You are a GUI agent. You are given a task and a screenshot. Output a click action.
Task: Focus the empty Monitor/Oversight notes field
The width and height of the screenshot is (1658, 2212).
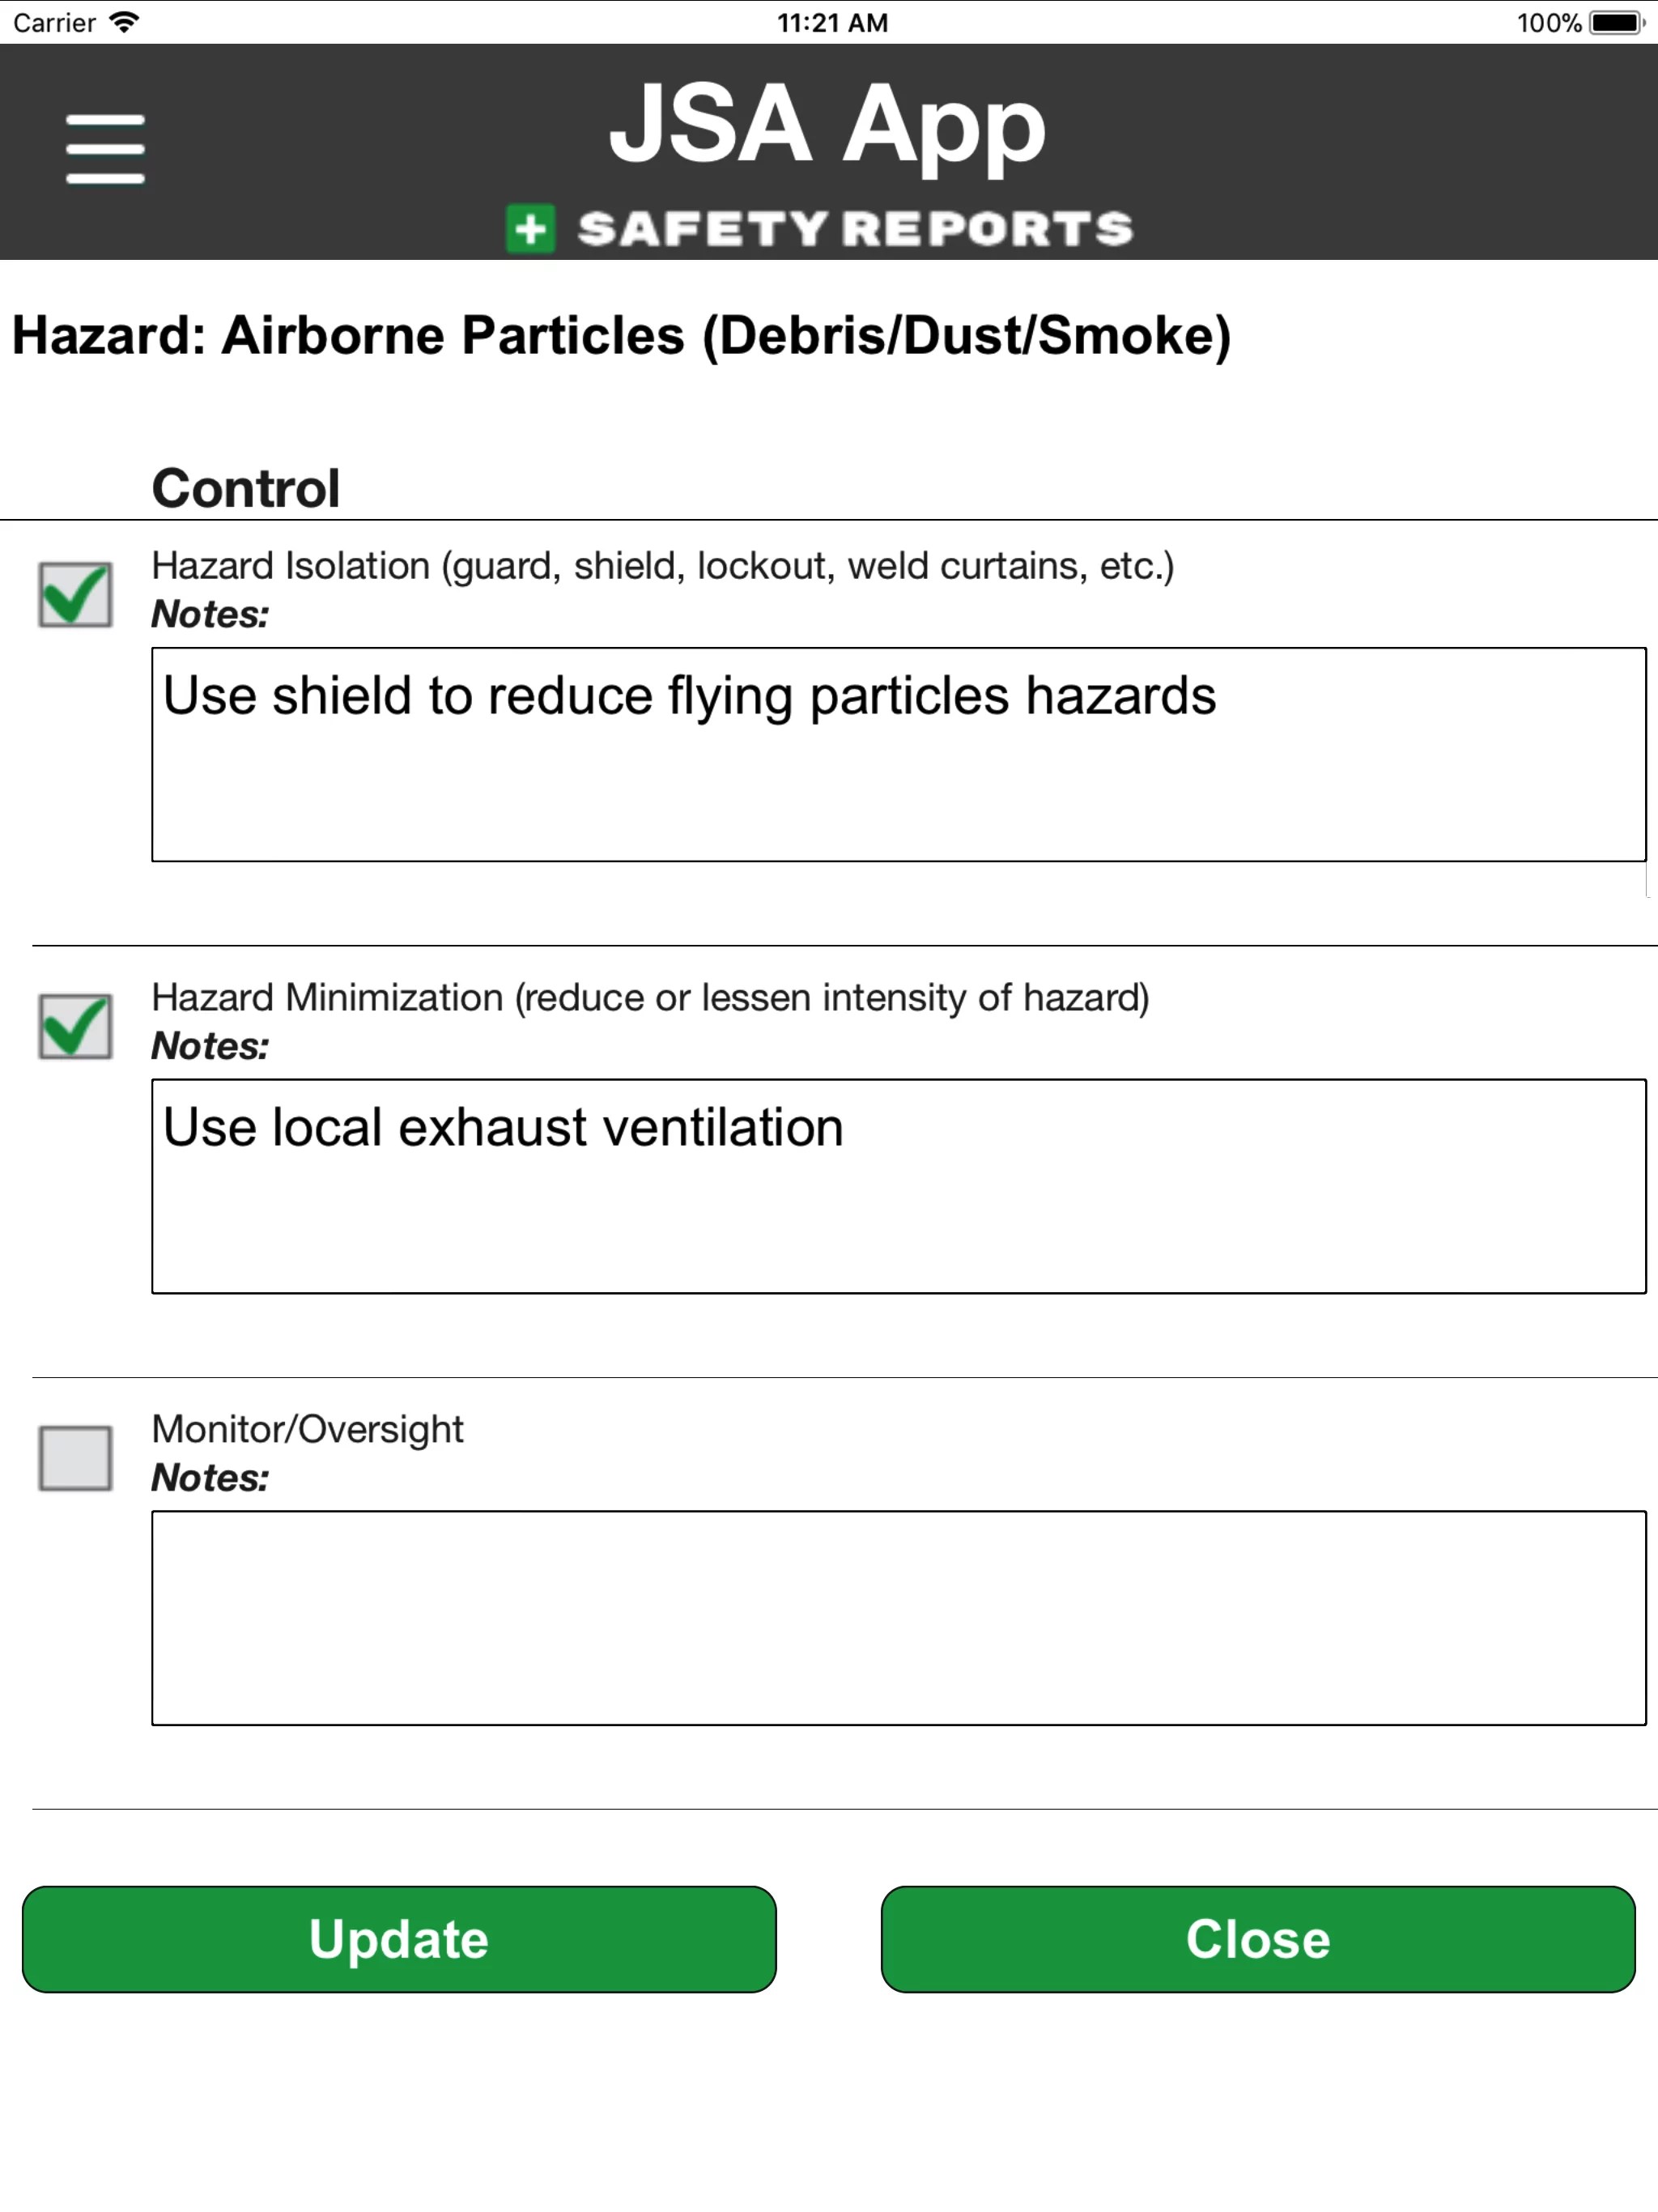pyautogui.click(x=898, y=1618)
